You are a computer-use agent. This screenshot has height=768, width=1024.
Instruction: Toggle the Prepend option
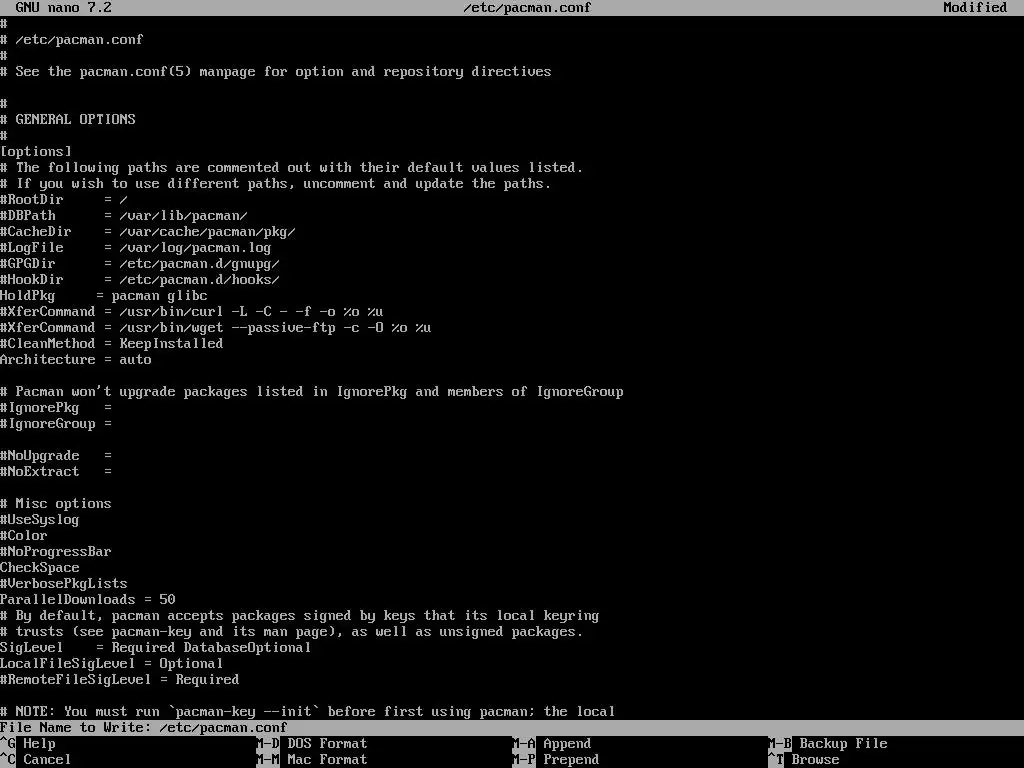[x=556, y=760]
